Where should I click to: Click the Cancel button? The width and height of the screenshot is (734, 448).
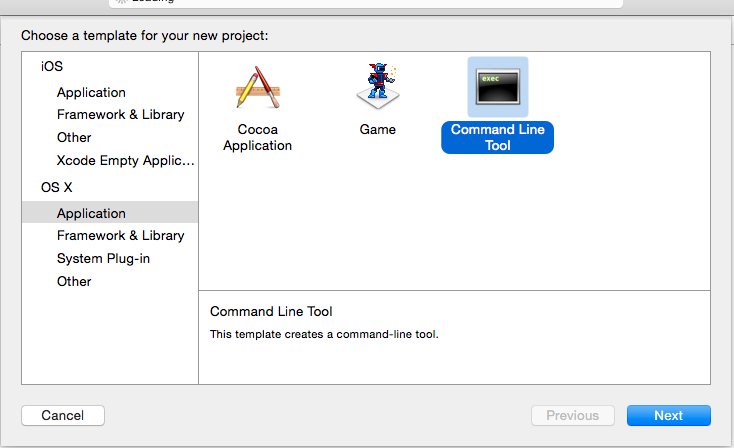[x=63, y=415]
